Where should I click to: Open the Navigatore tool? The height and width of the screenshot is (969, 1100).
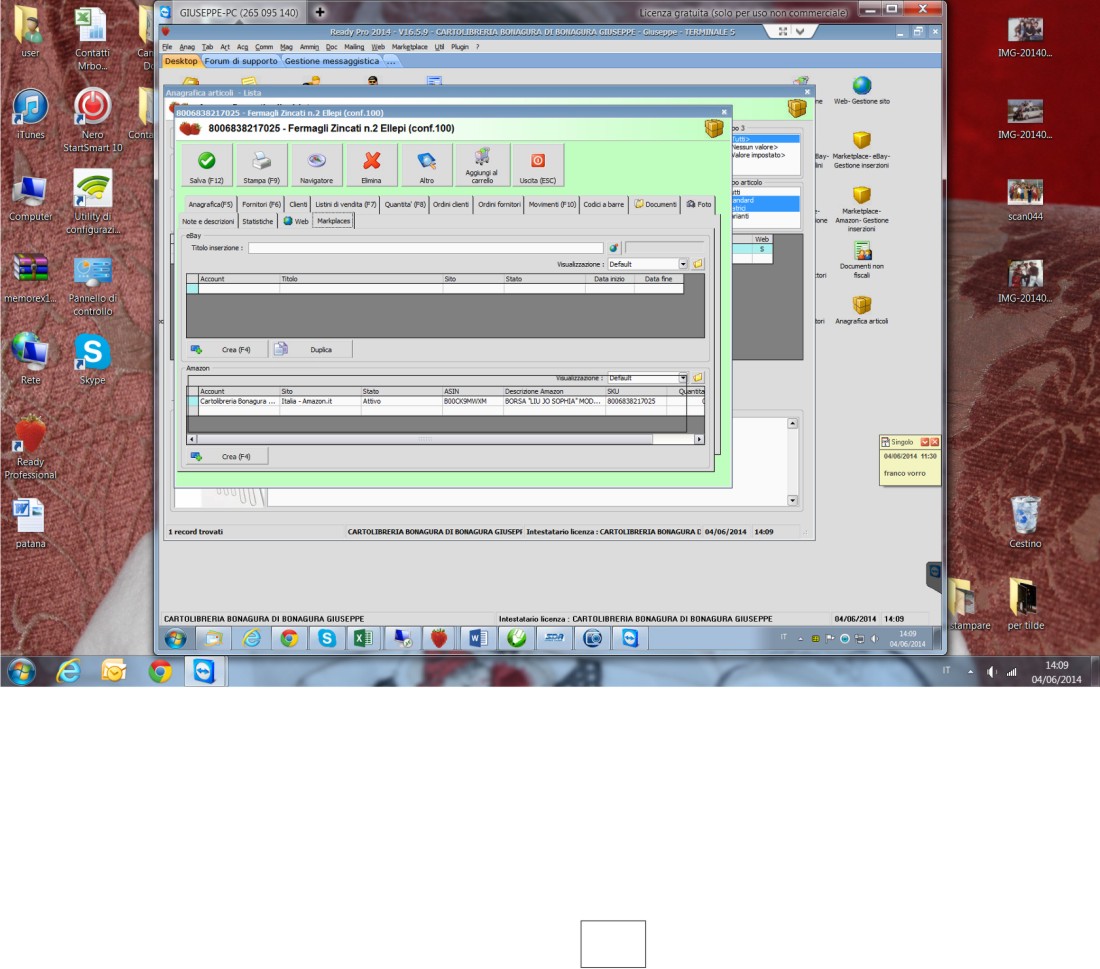coord(316,166)
